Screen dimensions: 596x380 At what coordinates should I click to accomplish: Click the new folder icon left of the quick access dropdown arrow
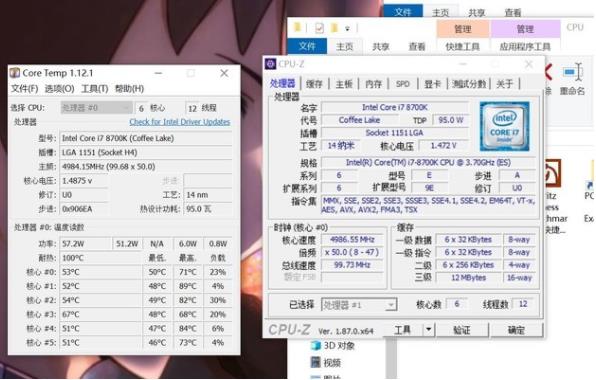(x=334, y=28)
